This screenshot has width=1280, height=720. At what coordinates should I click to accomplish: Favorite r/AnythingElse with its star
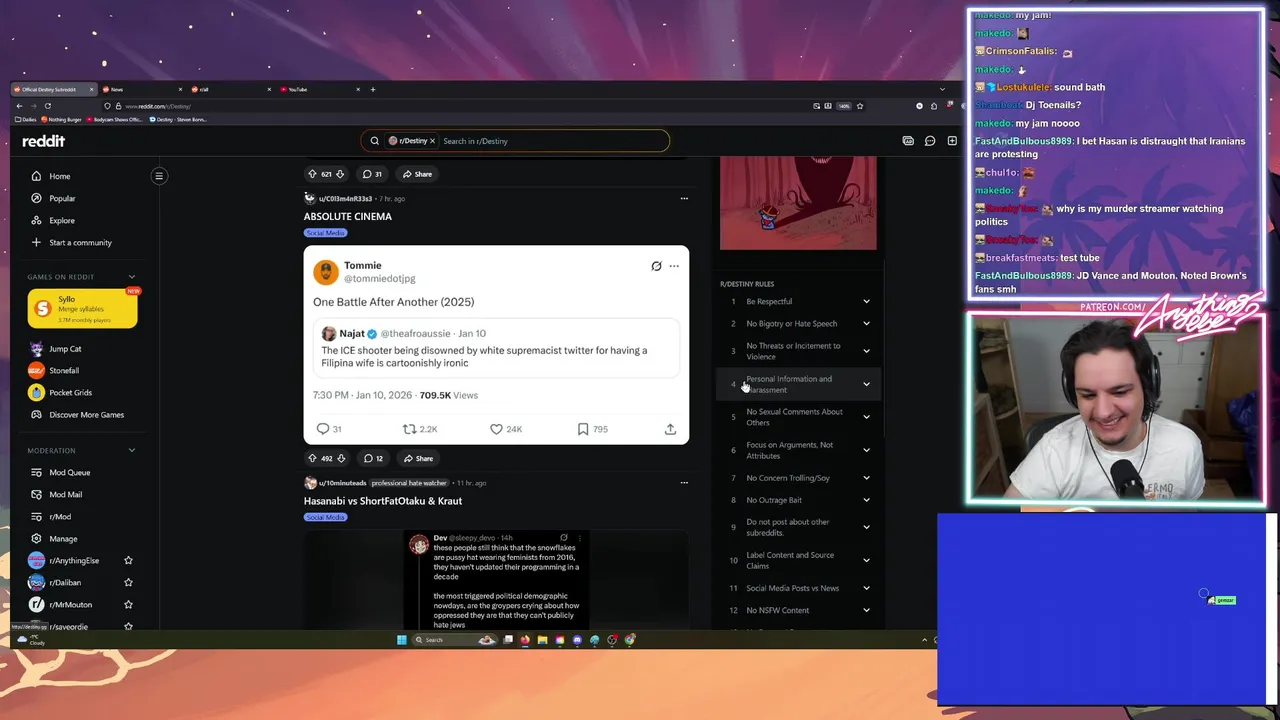click(x=128, y=561)
